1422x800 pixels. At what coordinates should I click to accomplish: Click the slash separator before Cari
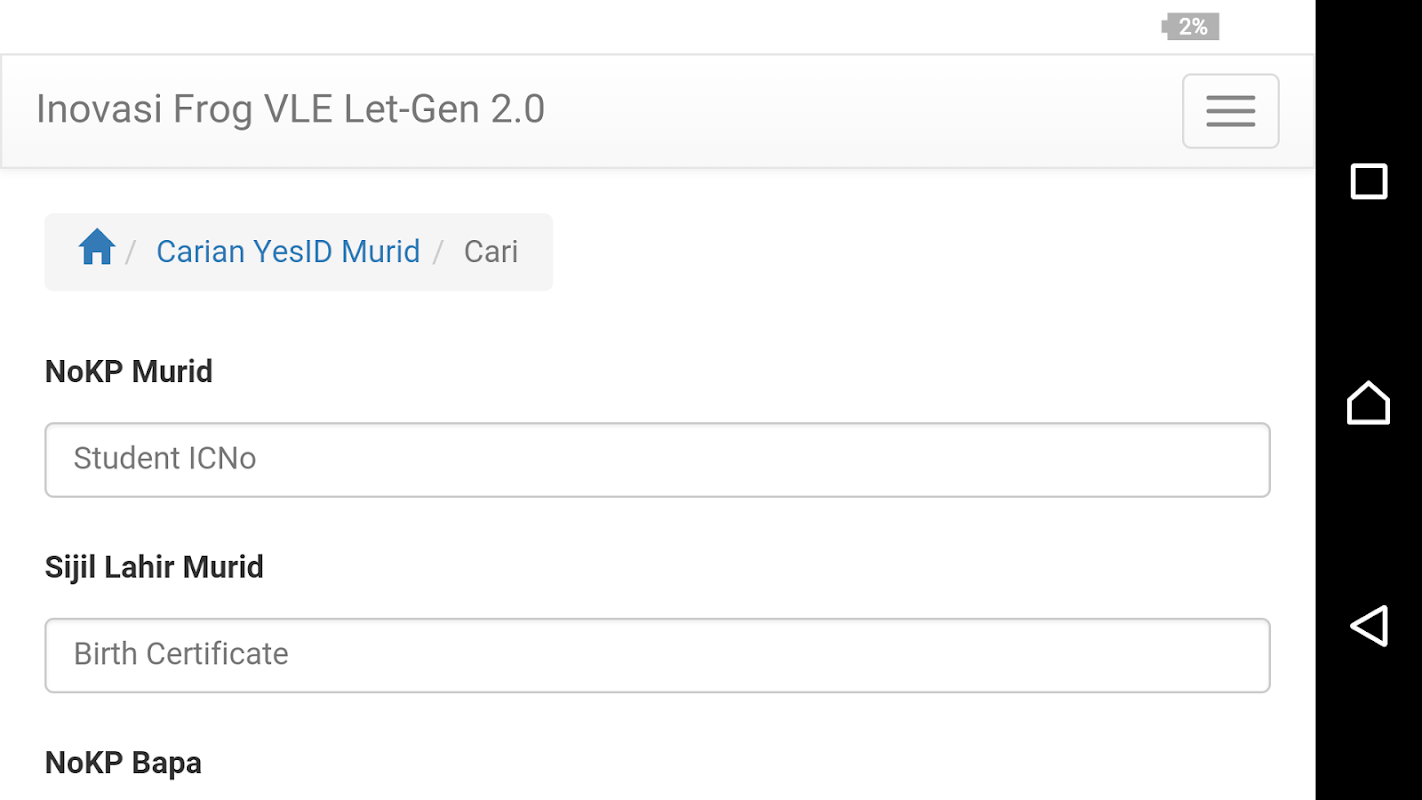point(438,252)
